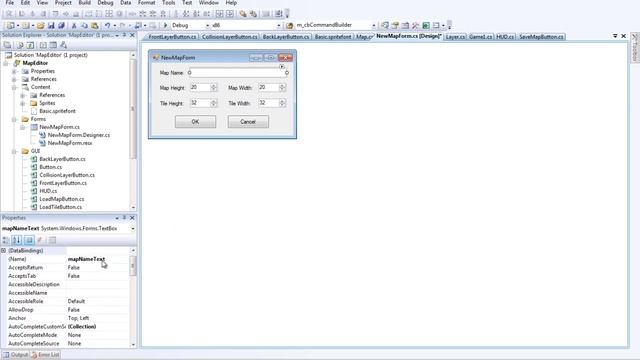Click the View Code icon in Solution Explorer
This screenshot has width=640, height=360.
tap(42, 45)
